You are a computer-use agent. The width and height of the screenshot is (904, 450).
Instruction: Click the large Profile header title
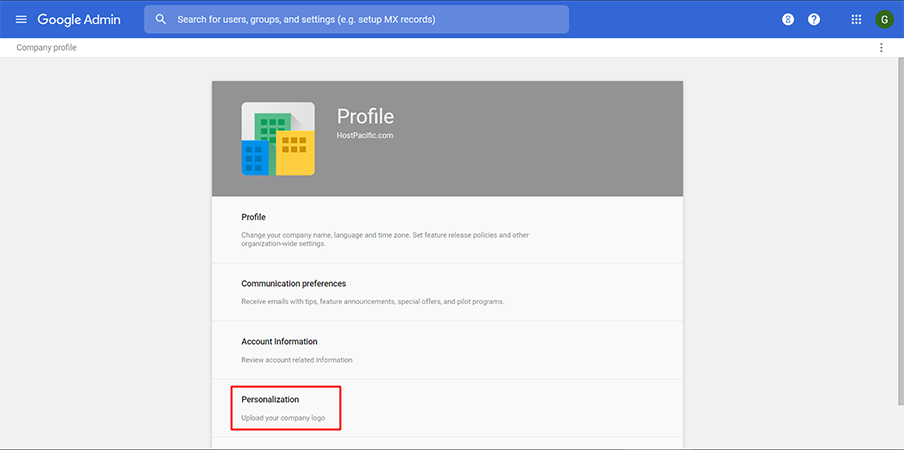click(x=366, y=116)
